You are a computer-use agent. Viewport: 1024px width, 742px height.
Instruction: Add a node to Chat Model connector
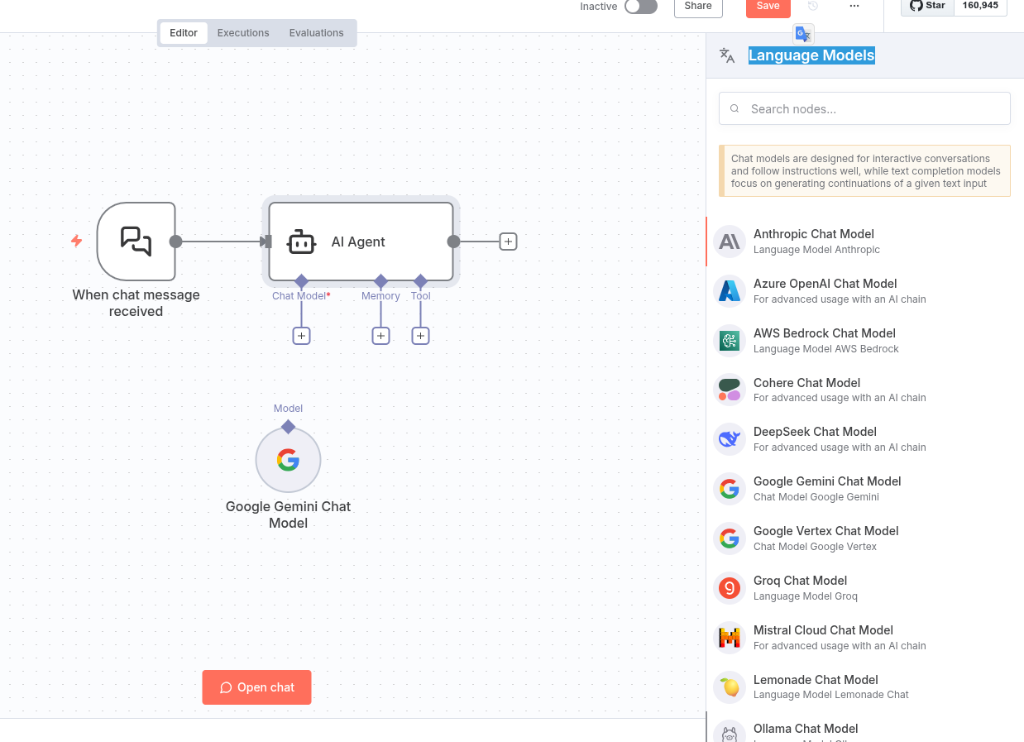pos(301,336)
